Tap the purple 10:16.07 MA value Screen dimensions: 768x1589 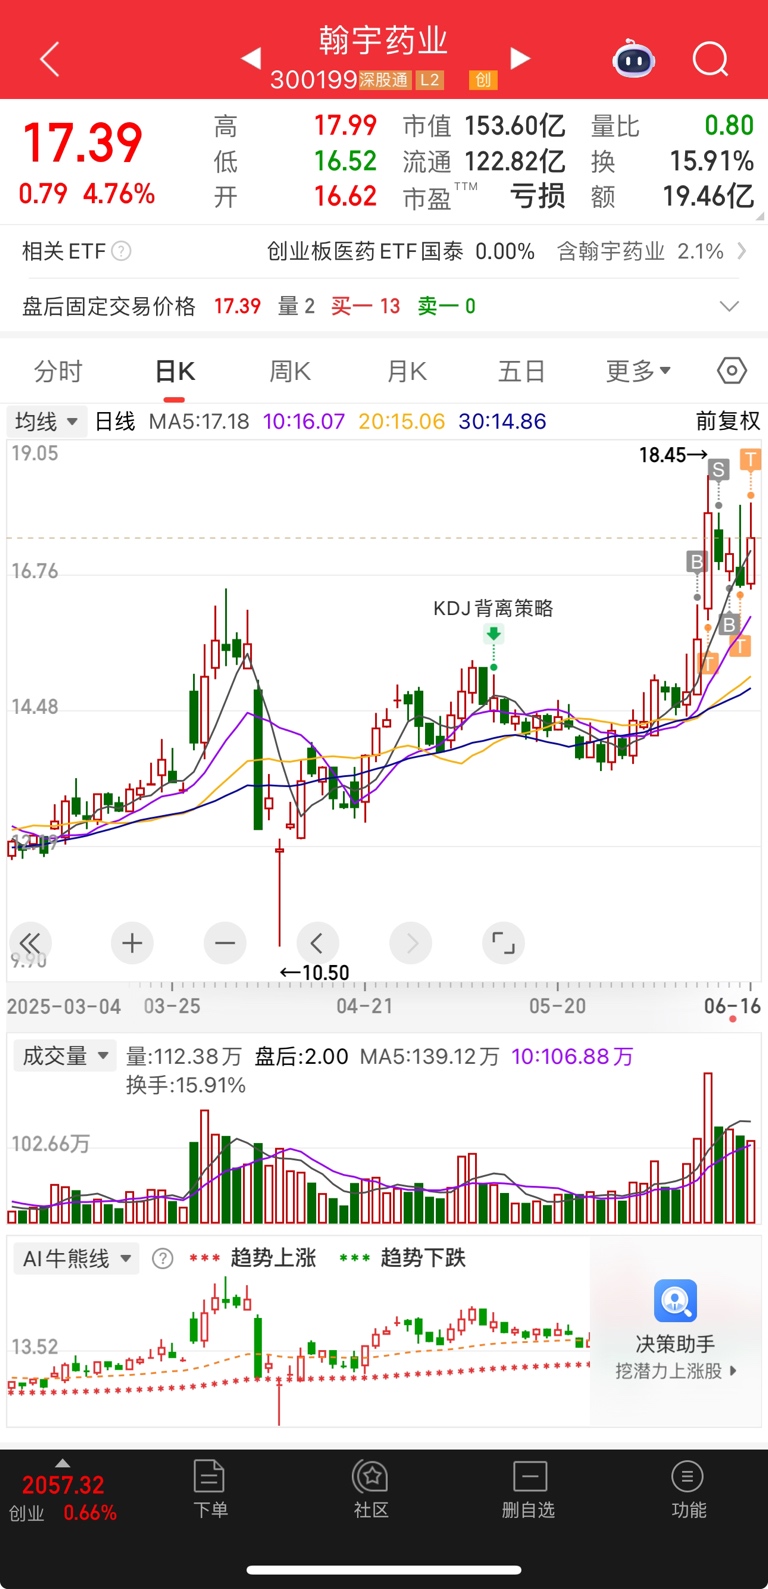[x=304, y=421]
